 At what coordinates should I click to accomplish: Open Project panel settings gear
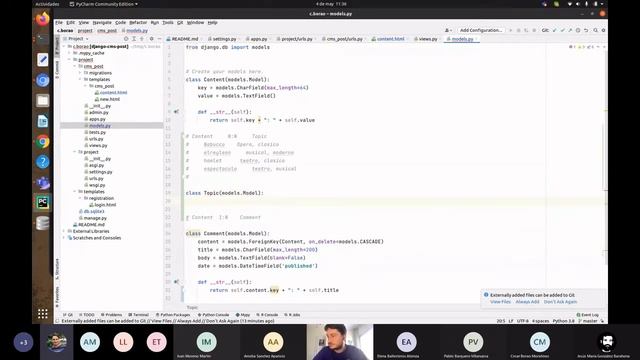coord(151,38)
